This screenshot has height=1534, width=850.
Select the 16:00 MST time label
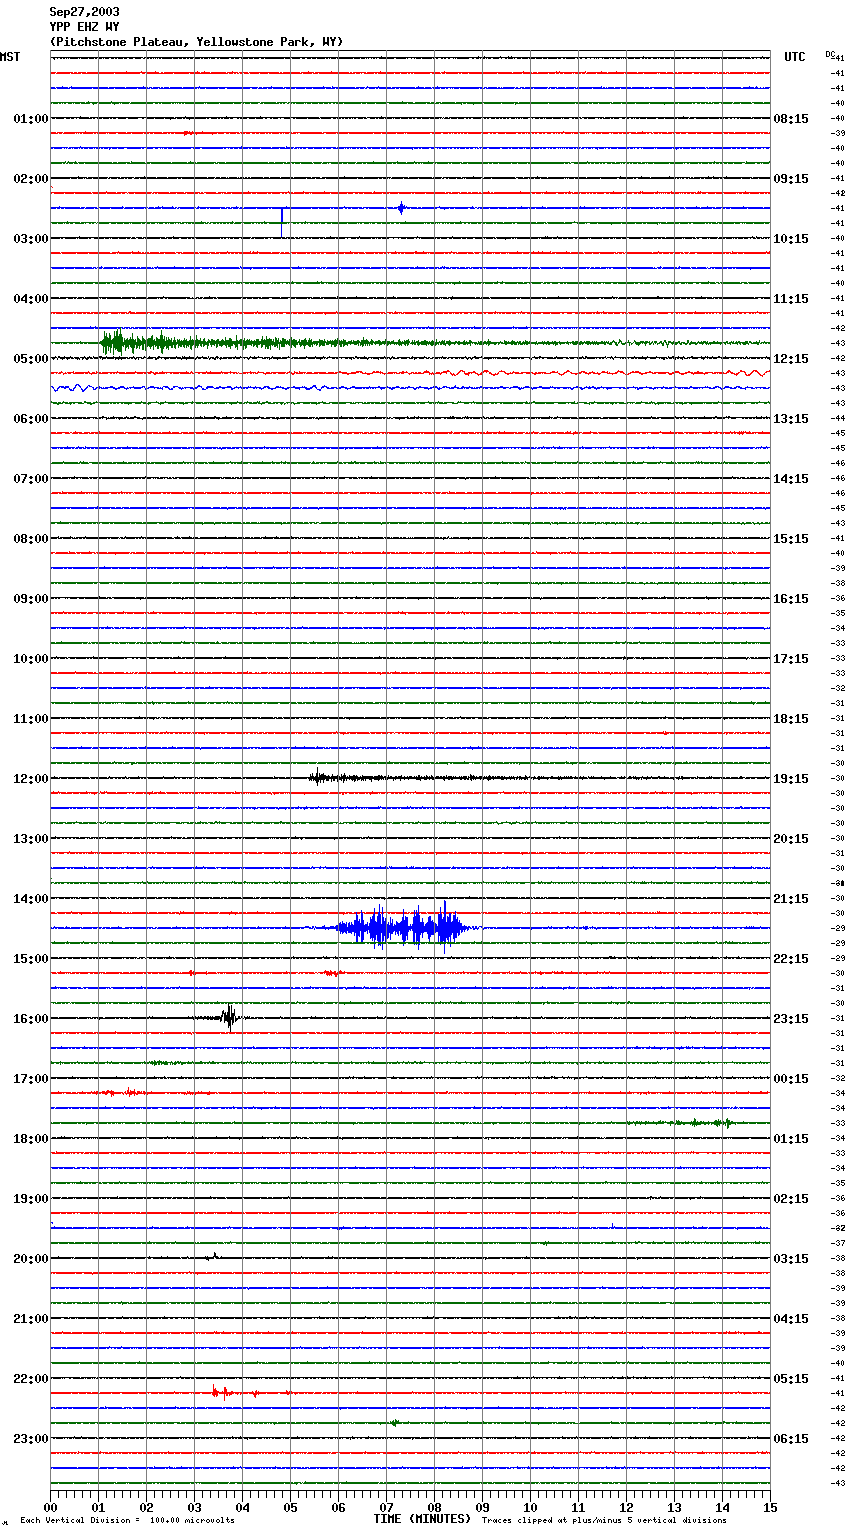[x=31, y=1019]
